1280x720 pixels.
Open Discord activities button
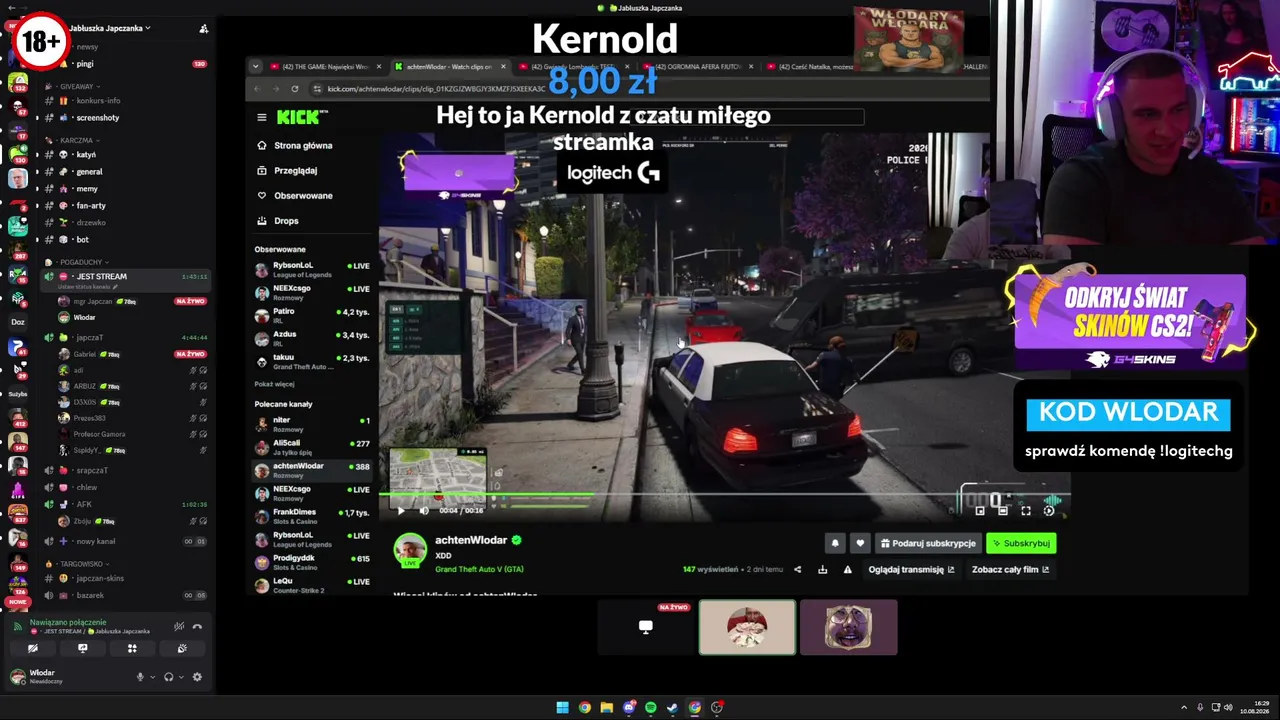(x=132, y=649)
